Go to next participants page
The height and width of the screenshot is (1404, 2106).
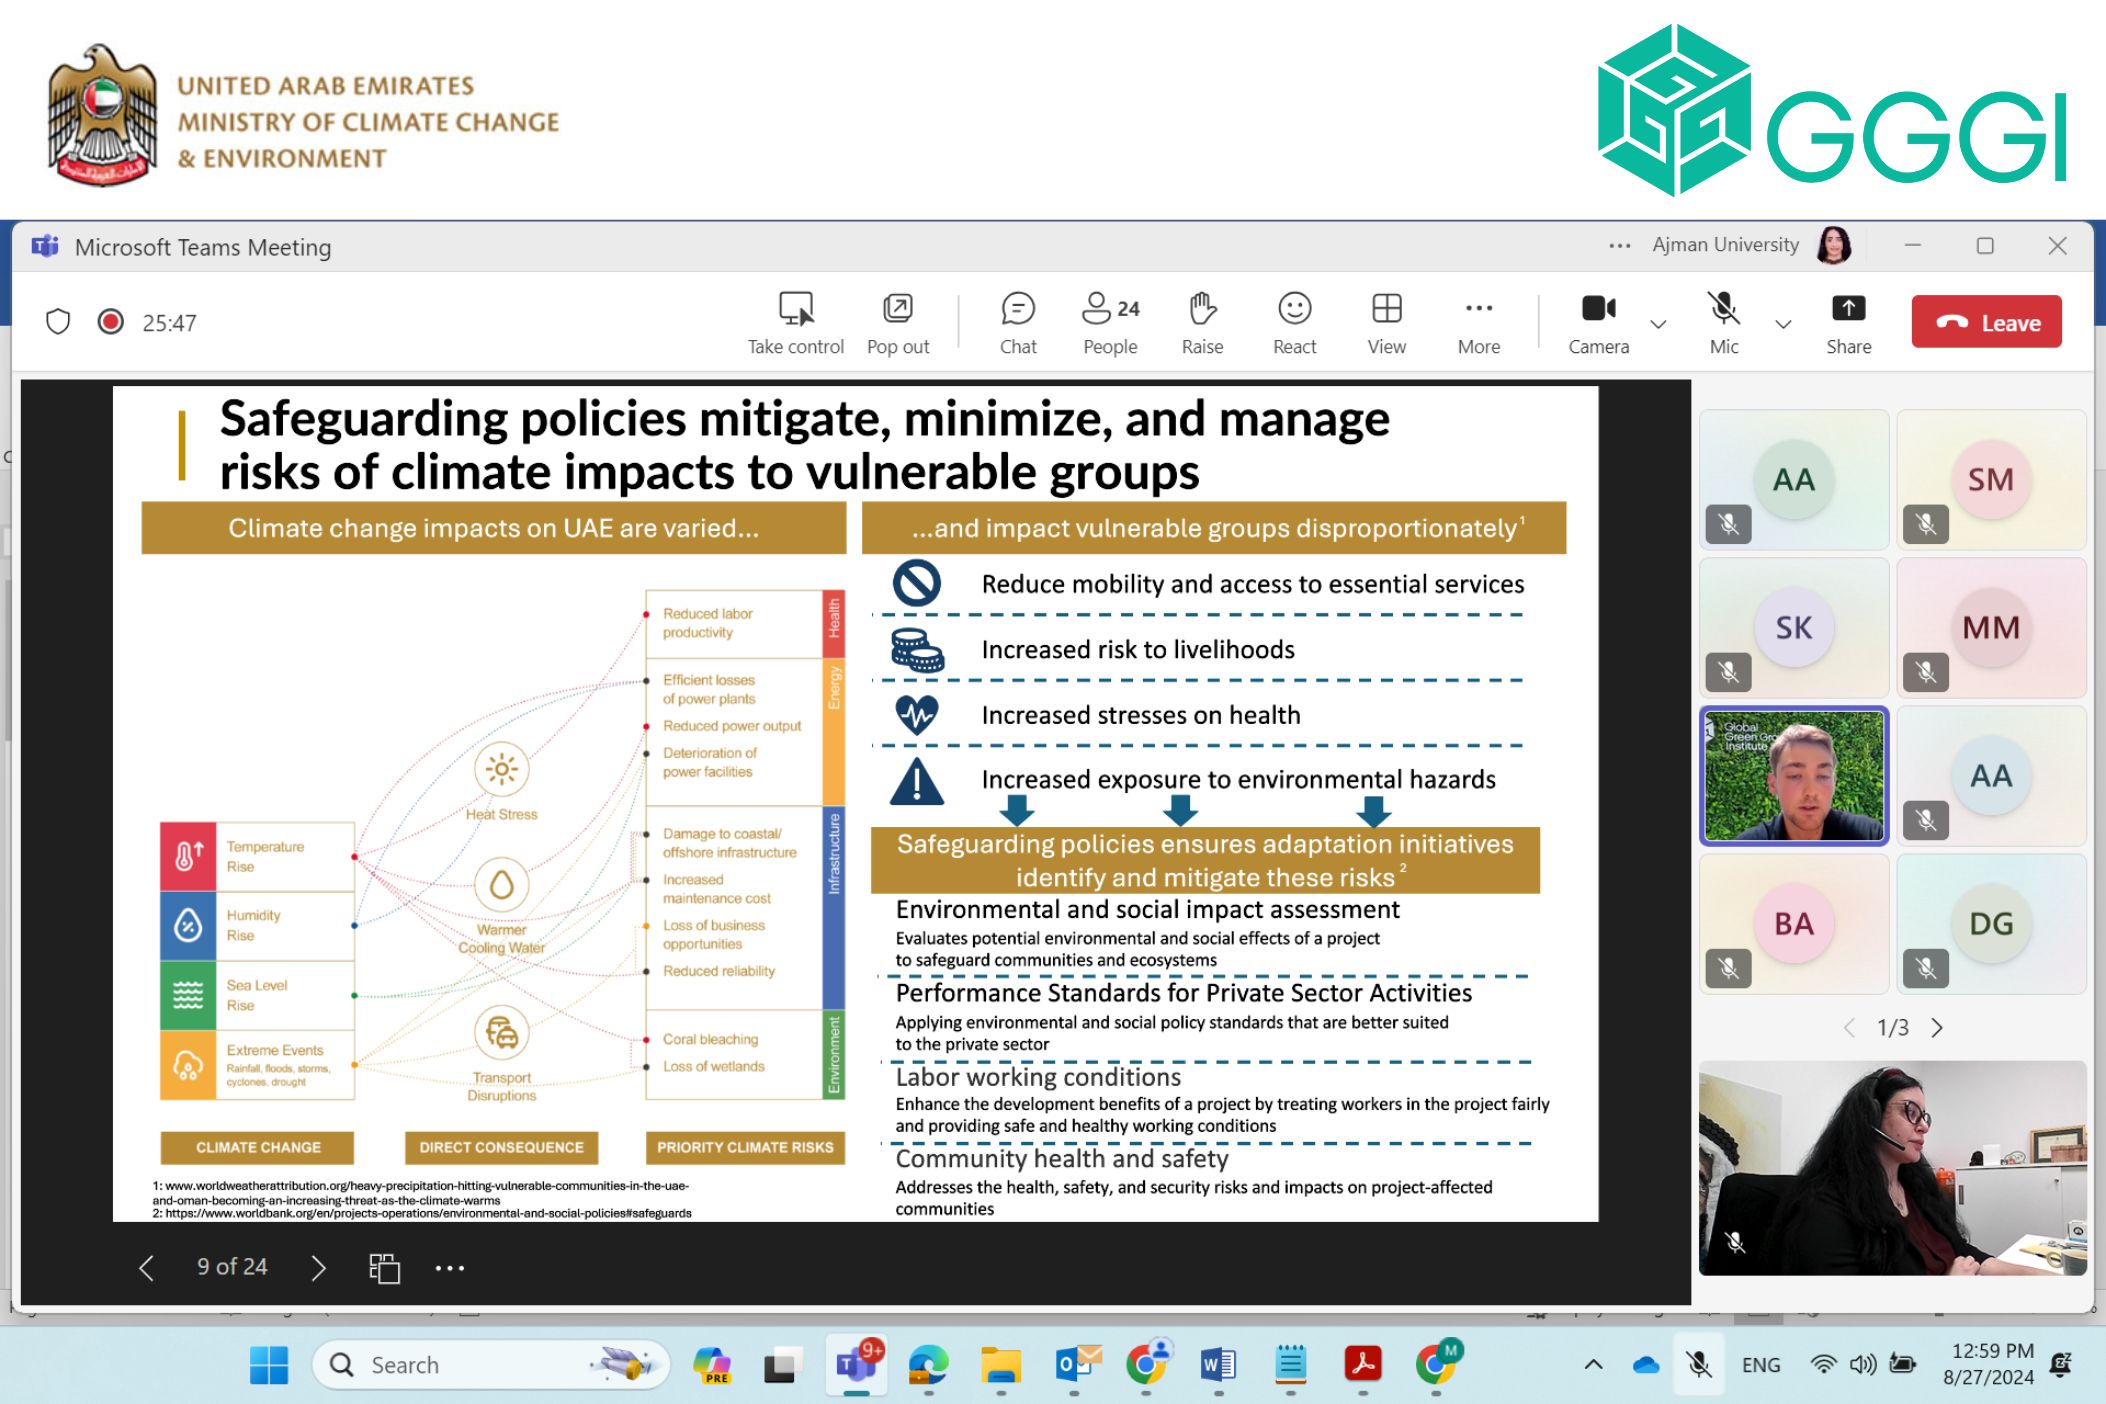tap(1937, 1028)
